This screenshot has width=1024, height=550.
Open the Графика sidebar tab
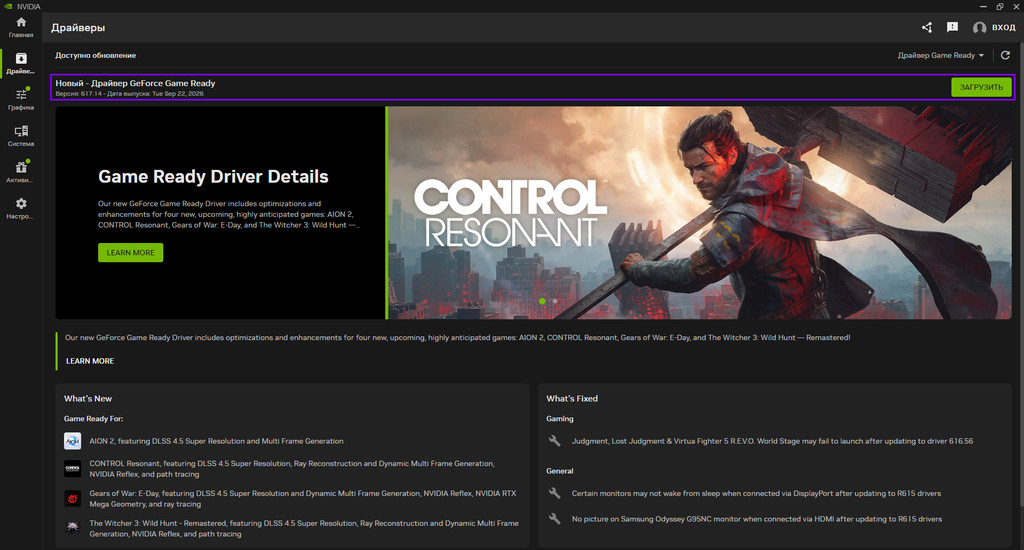point(21,99)
